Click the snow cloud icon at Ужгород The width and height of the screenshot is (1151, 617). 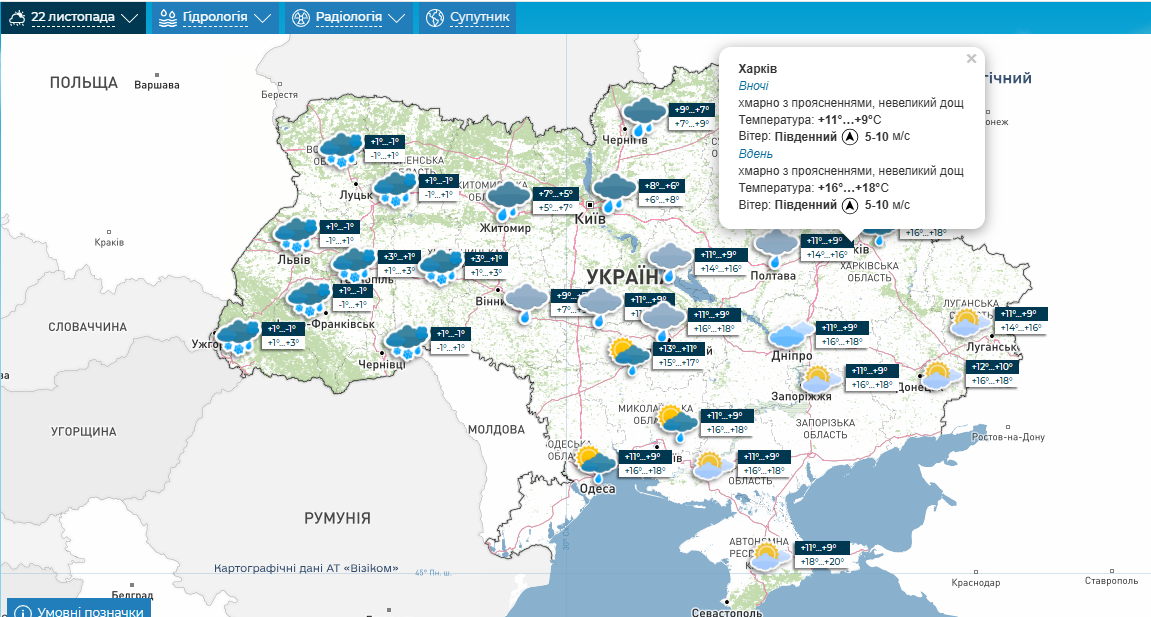point(238,336)
